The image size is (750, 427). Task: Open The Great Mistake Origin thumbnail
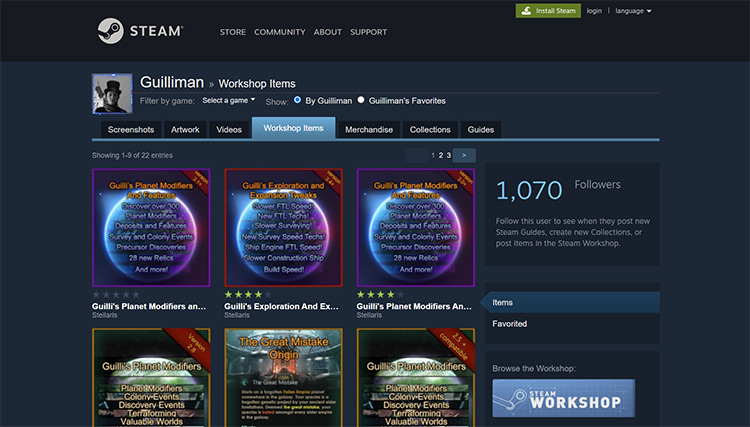tap(284, 377)
